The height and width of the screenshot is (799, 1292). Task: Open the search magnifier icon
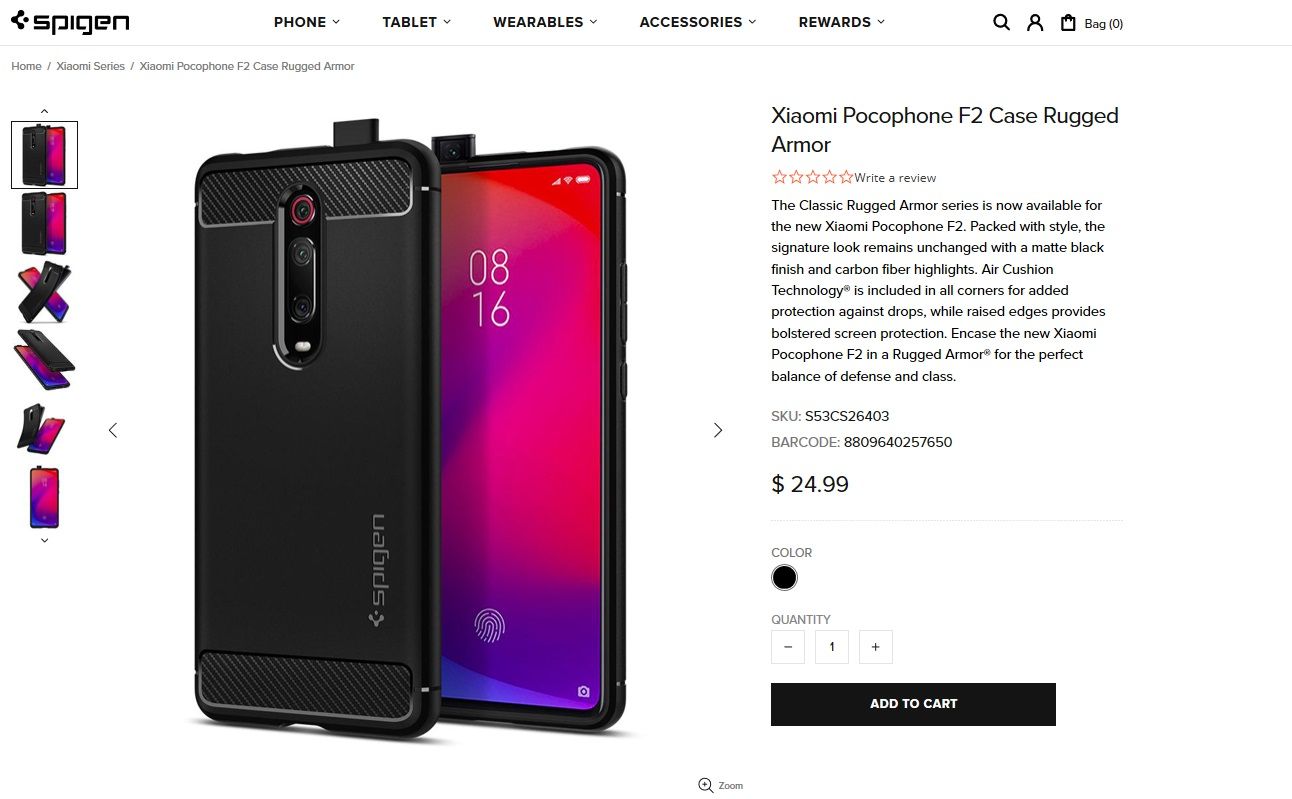[x=1001, y=22]
